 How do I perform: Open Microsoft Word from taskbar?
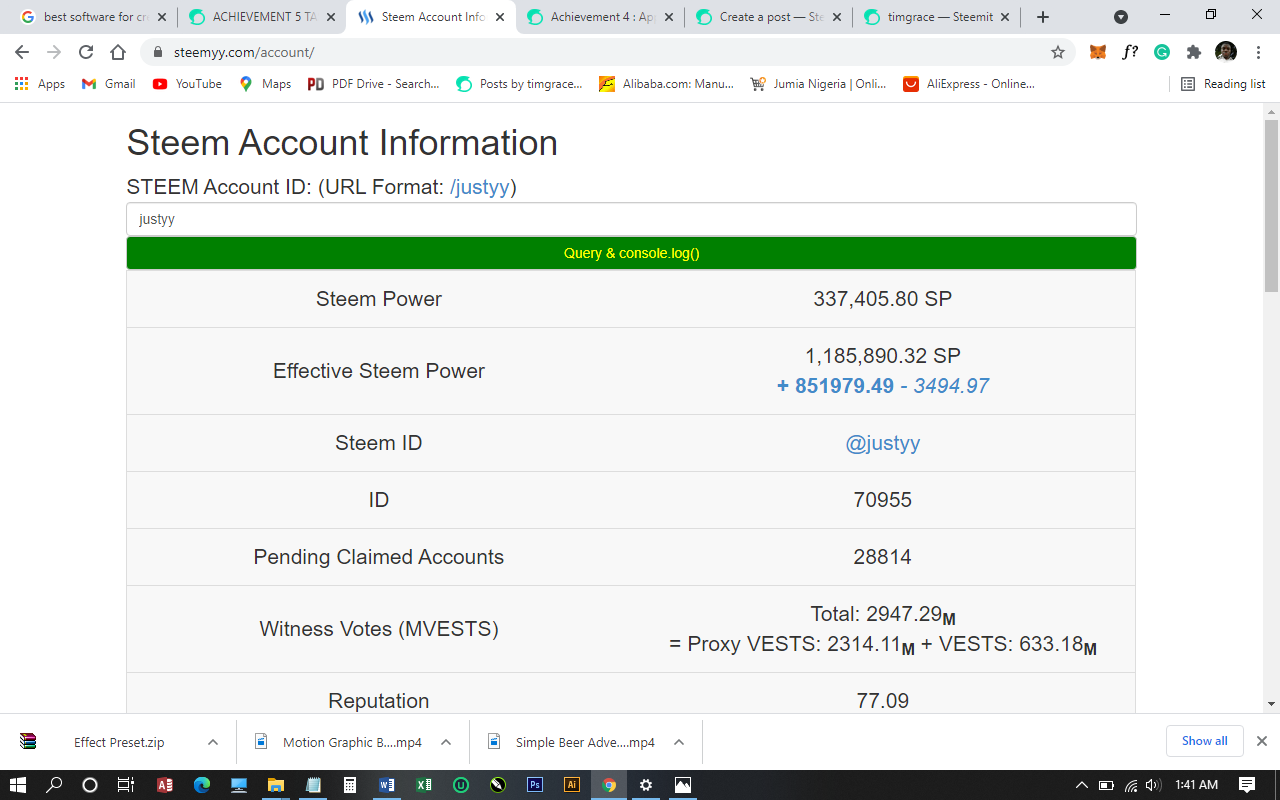click(x=387, y=785)
